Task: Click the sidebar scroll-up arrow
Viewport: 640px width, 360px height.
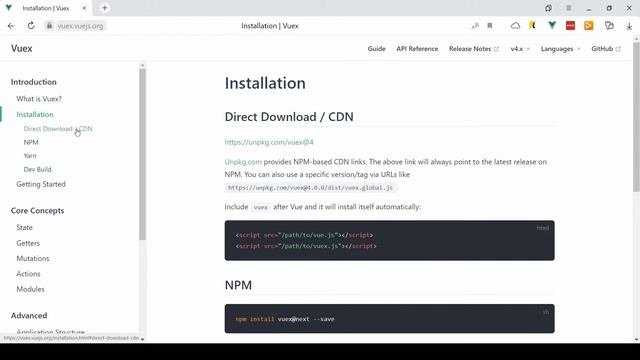Action: pos(142,65)
